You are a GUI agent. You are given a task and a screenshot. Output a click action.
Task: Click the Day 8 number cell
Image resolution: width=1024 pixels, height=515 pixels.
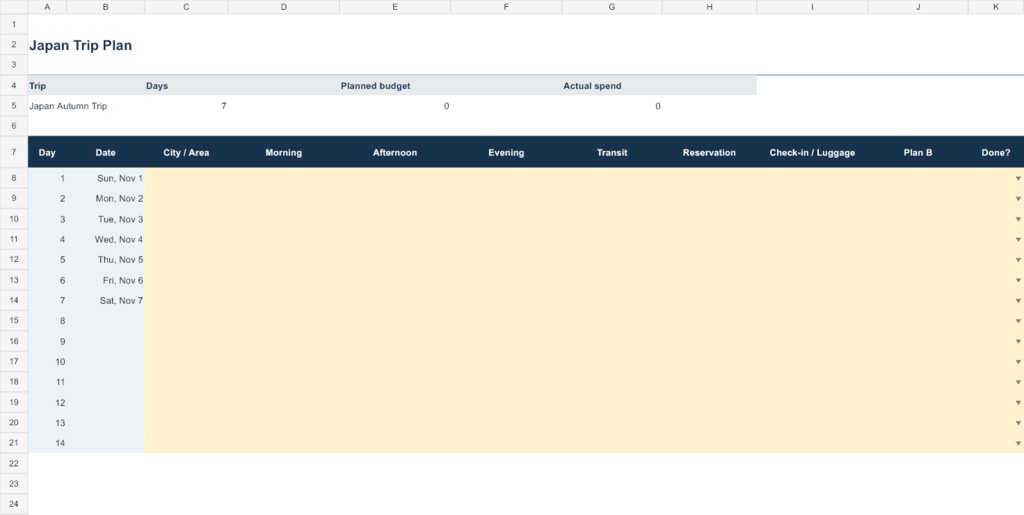tap(47, 321)
